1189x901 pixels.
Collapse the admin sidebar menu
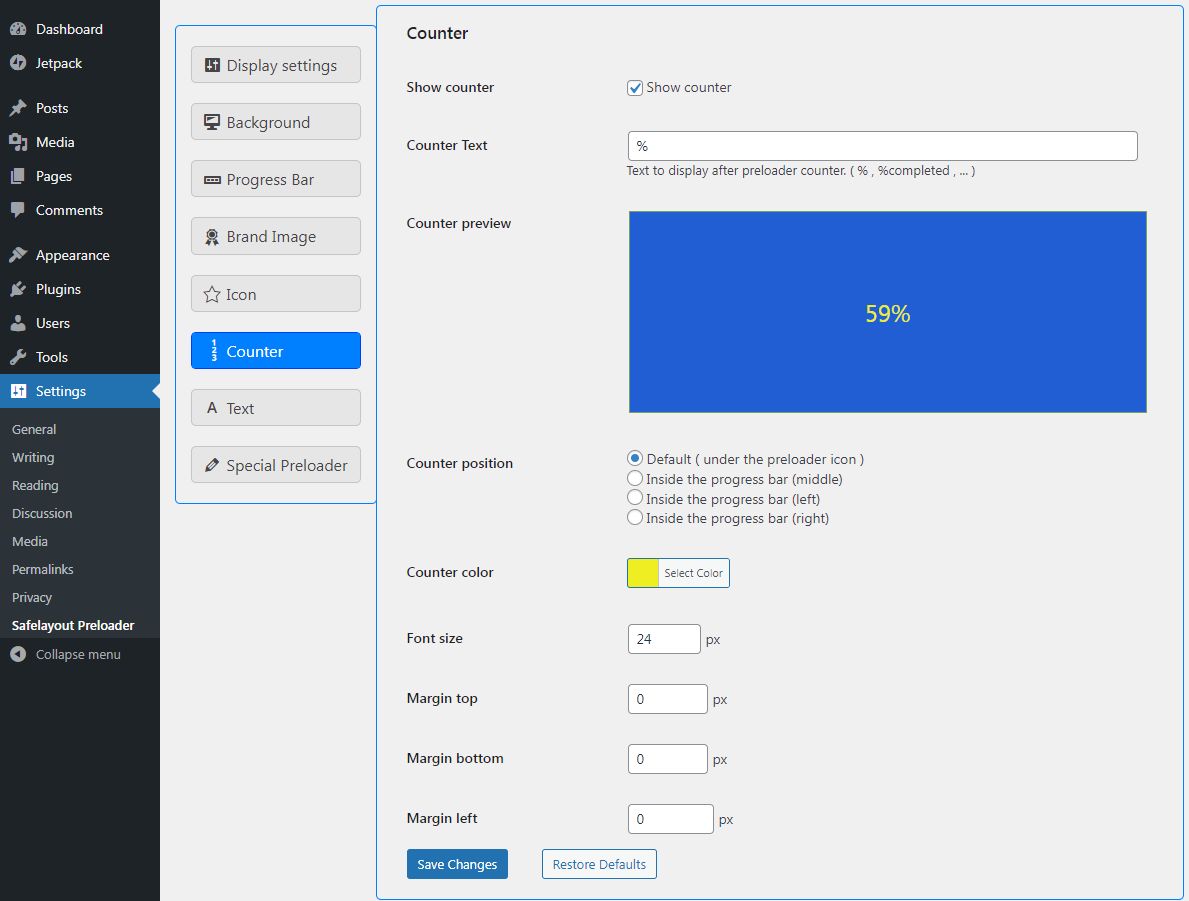coord(66,654)
